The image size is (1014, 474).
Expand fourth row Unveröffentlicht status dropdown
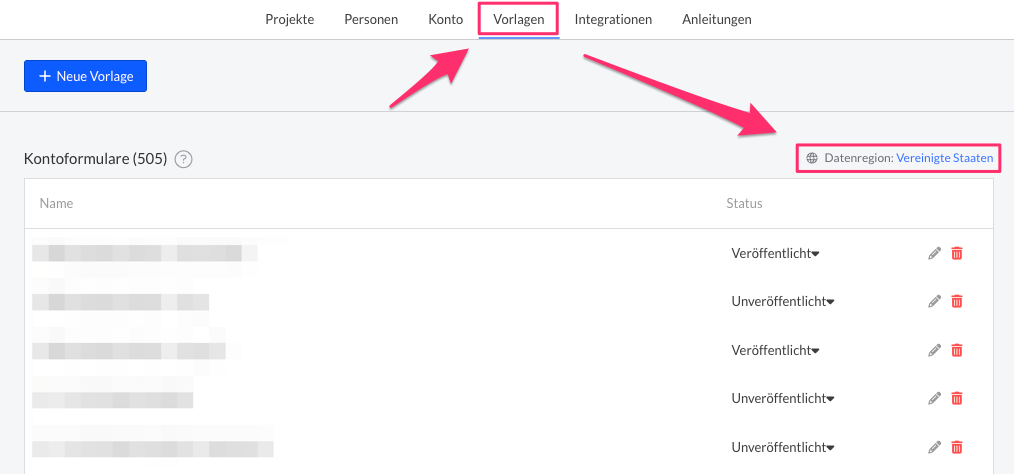point(783,398)
